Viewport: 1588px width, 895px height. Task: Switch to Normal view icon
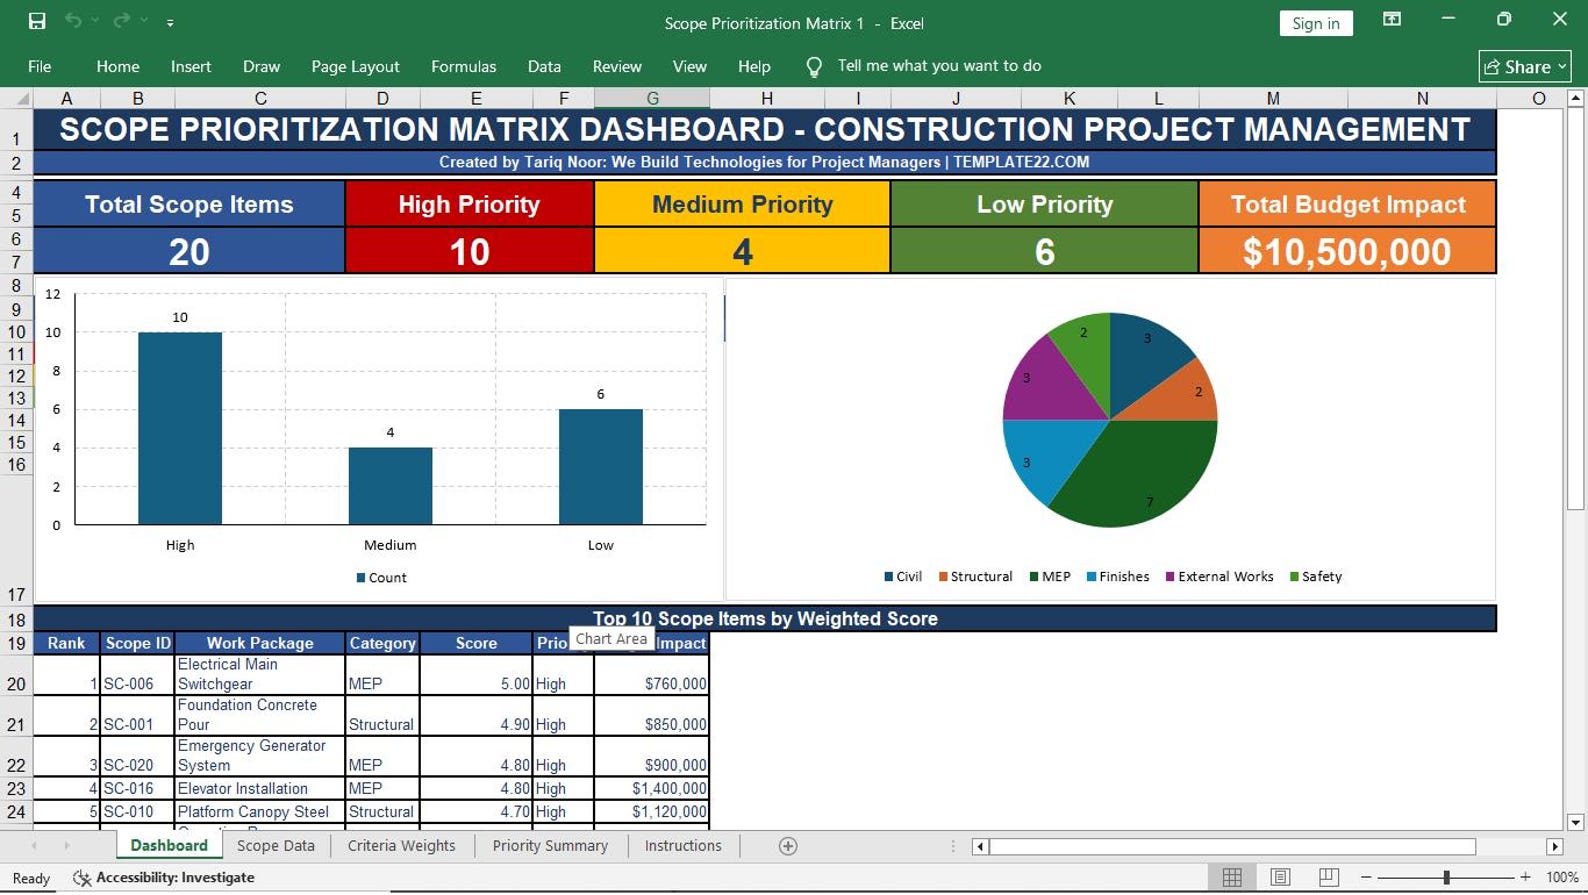click(x=1232, y=877)
